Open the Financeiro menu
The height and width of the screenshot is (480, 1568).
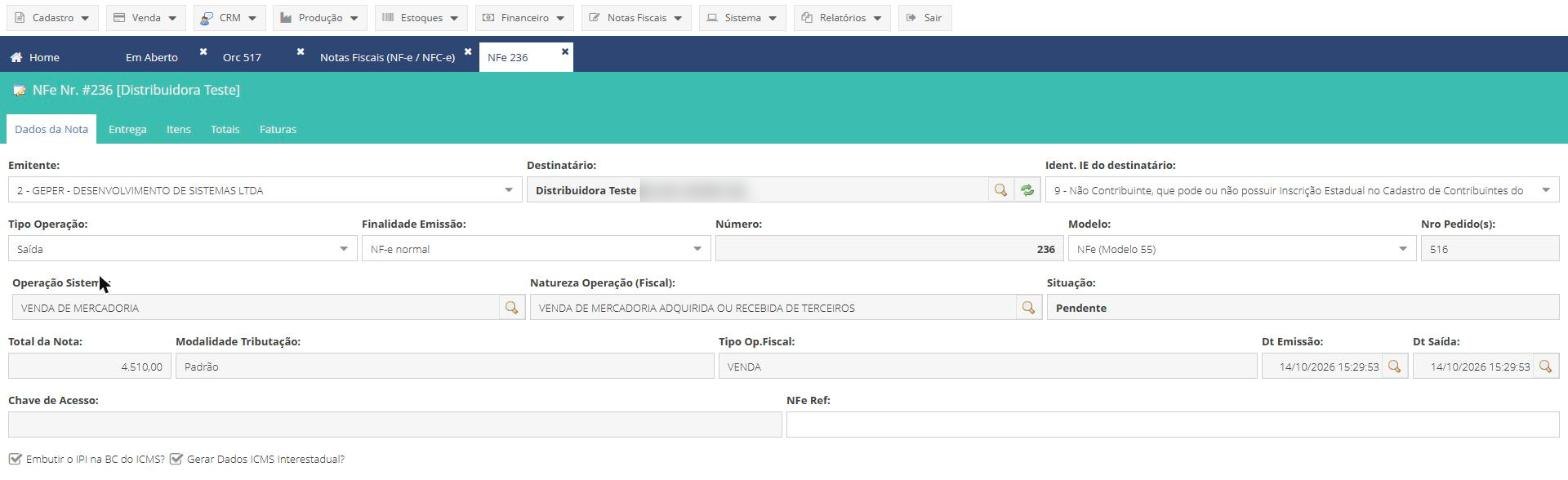pos(524,18)
